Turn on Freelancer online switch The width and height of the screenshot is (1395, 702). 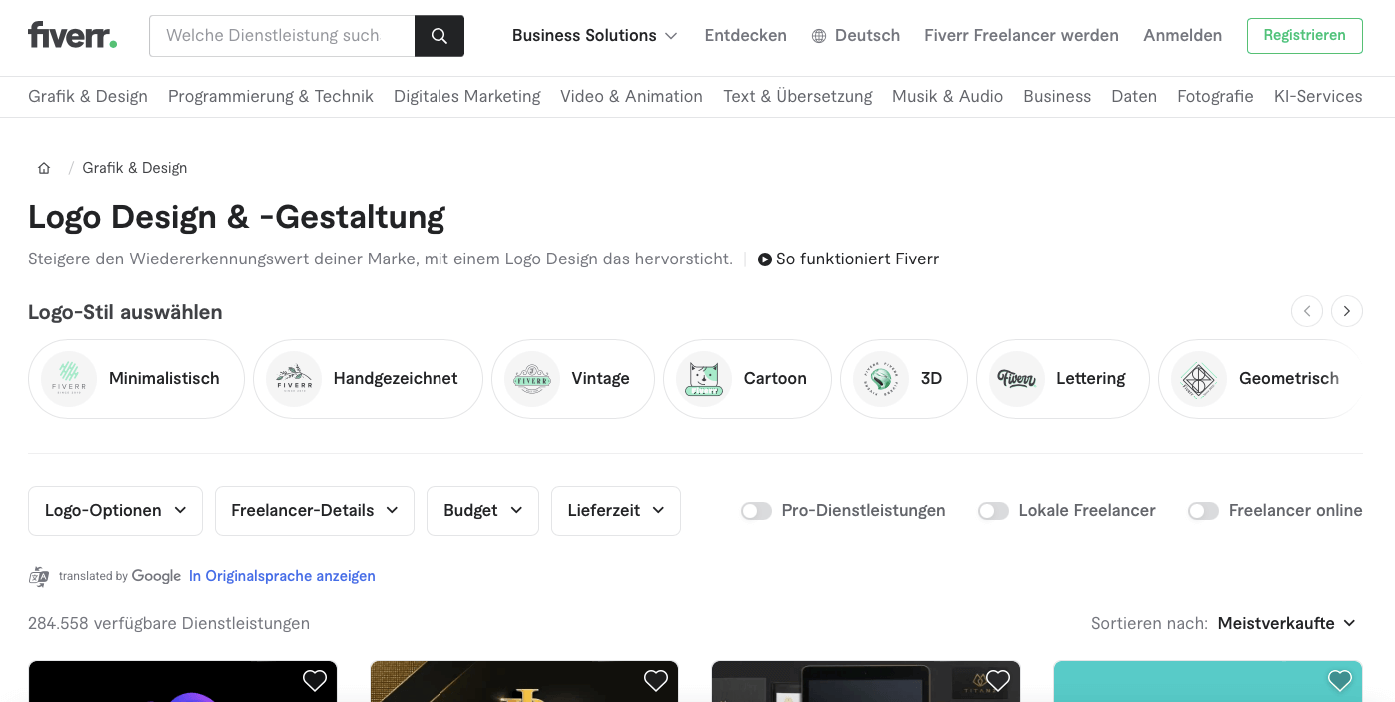1204,511
